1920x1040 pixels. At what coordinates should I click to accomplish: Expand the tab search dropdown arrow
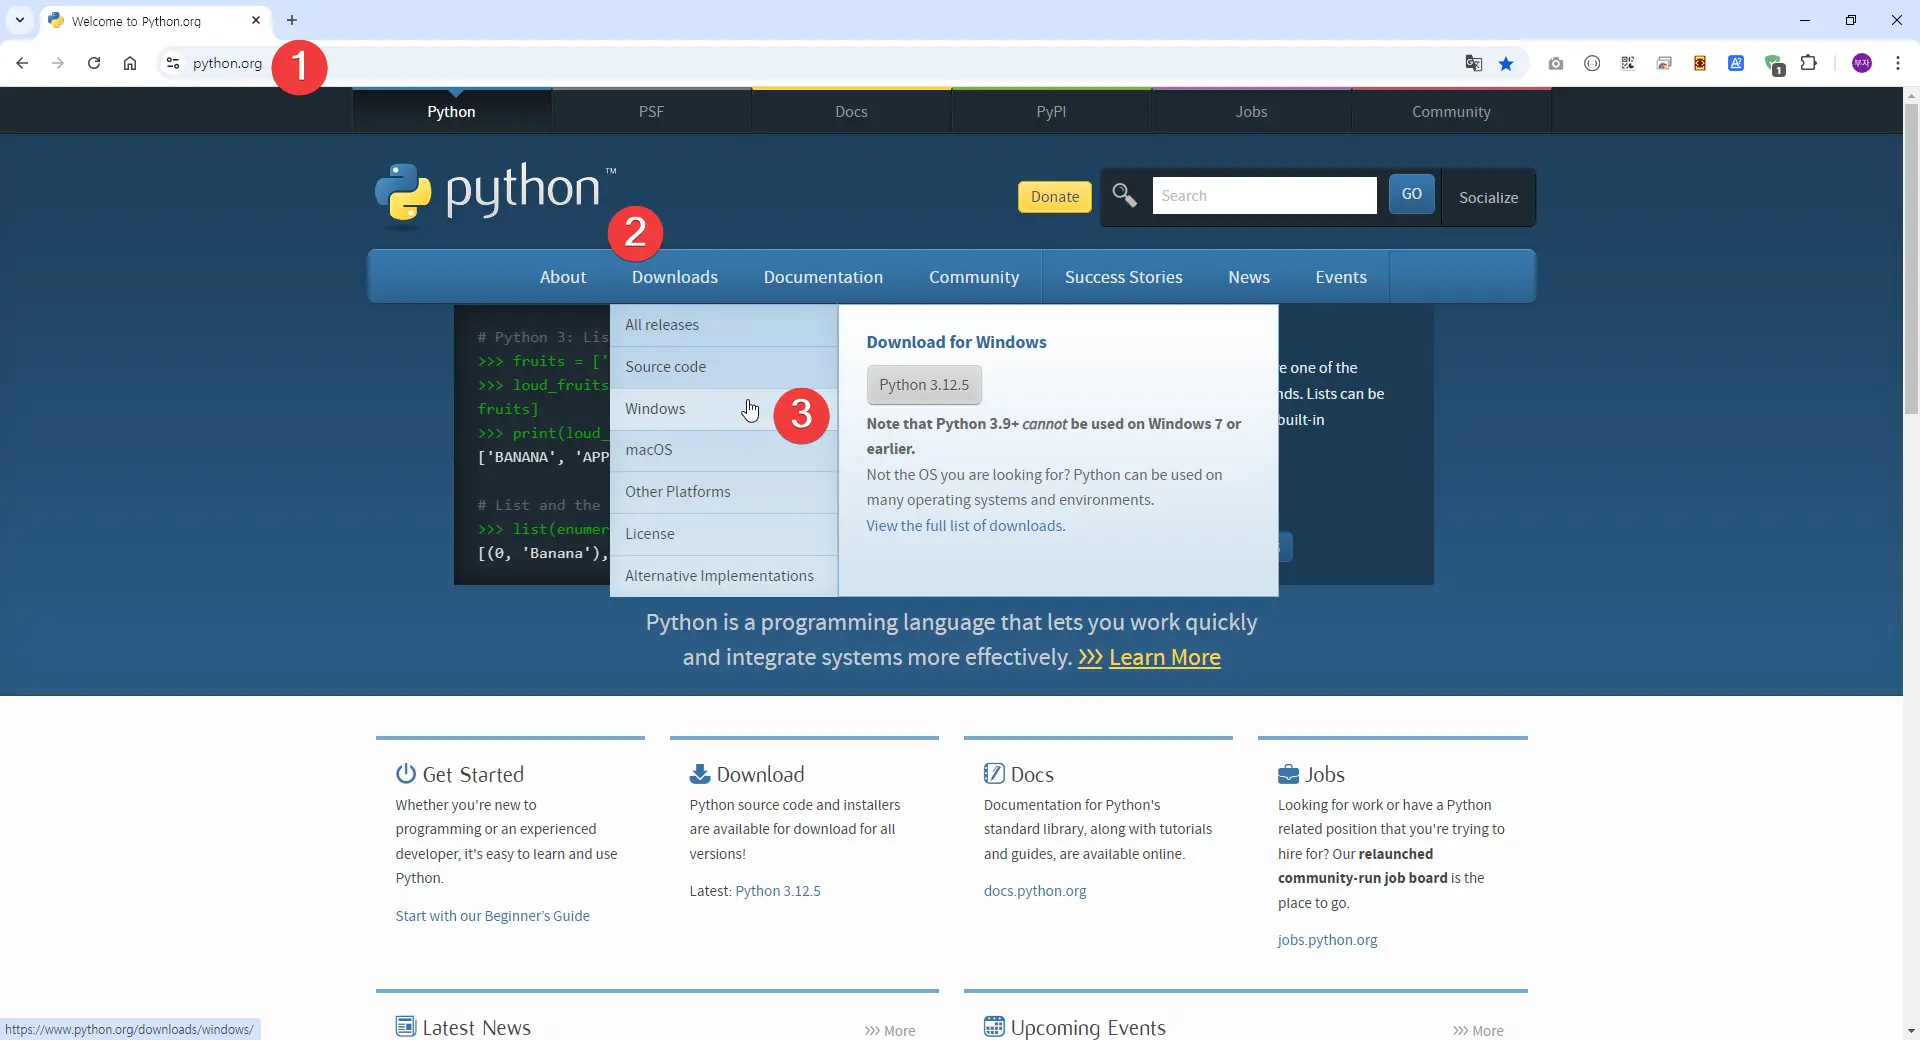point(20,20)
